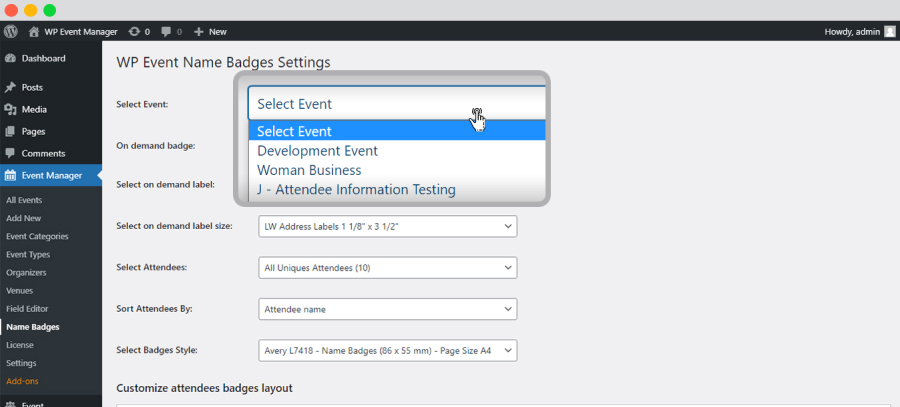Open the Select Attendees dropdown
This screenshot has width=900, height=407.
(x=388, y=268)
